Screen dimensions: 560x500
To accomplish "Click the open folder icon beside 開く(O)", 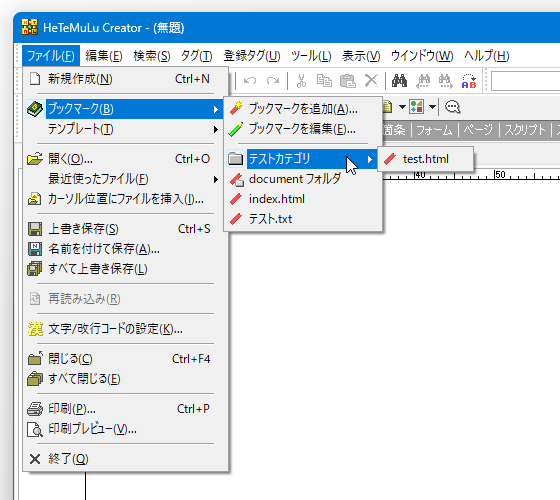I will click(x=35, y=159).
